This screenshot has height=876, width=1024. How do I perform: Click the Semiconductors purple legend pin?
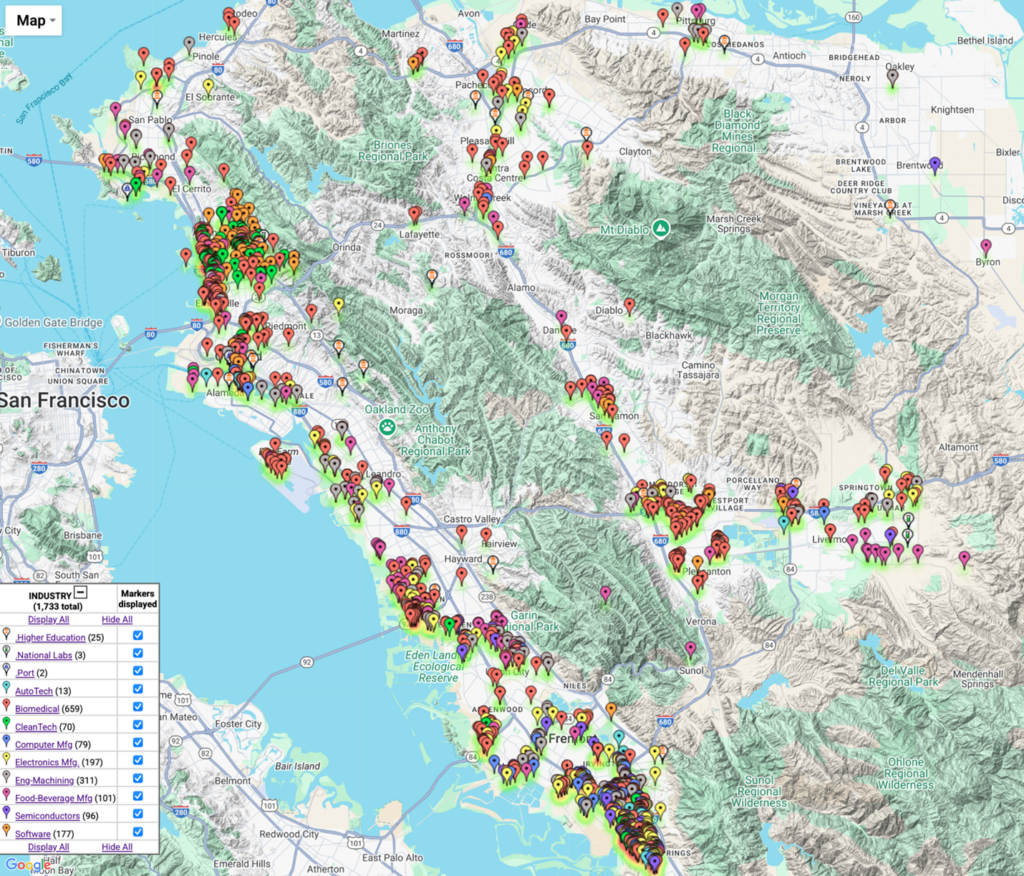pyautogui.click(x=7, y=813)
